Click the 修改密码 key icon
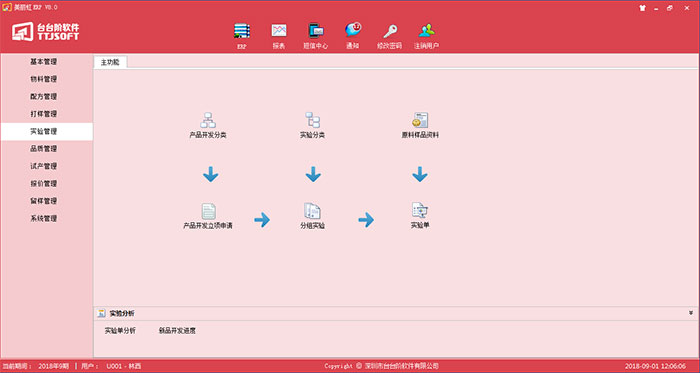This screenshot has height=373, width=700. [x=390, y=30]
